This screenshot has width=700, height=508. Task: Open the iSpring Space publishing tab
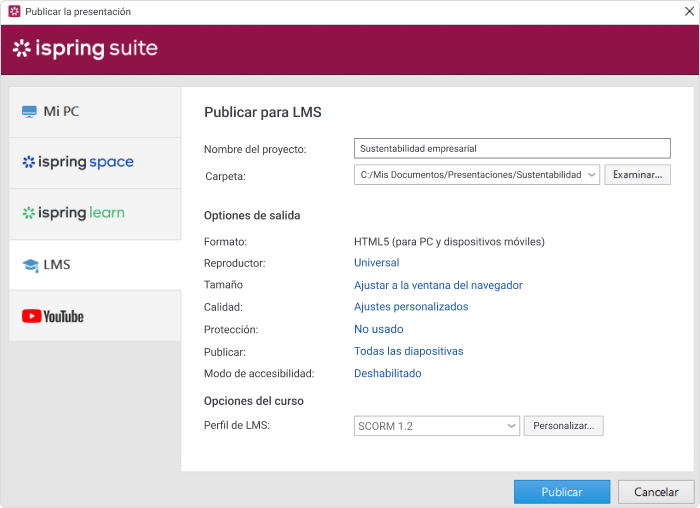95,163
